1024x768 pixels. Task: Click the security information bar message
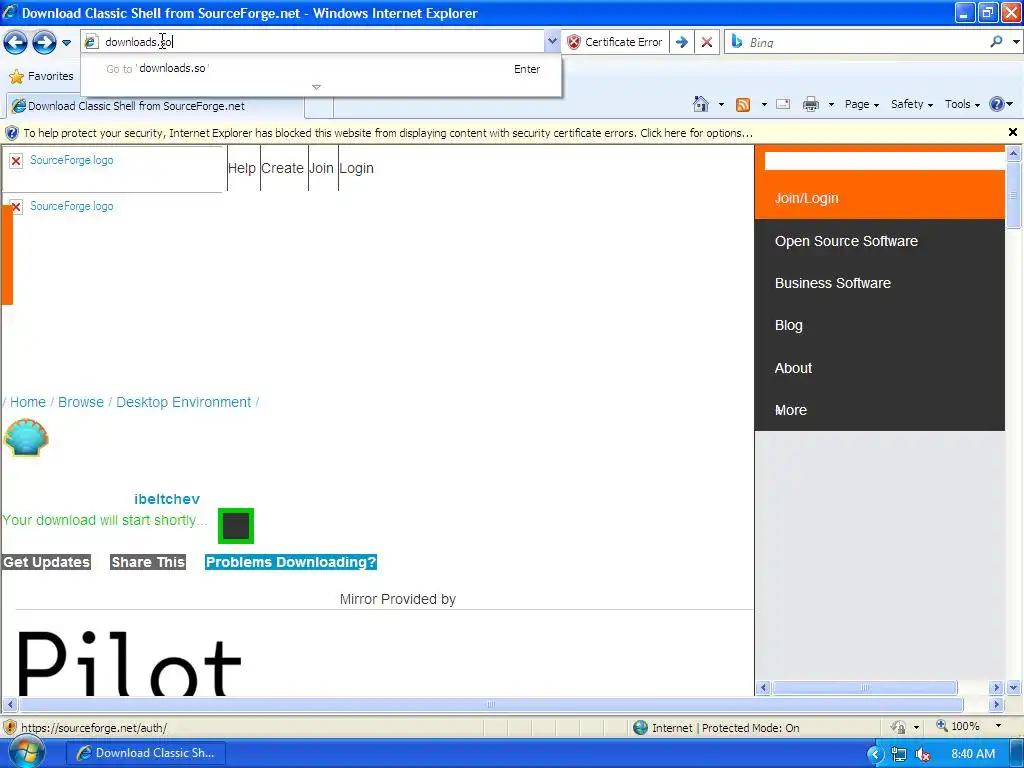[x=388, y=133]
